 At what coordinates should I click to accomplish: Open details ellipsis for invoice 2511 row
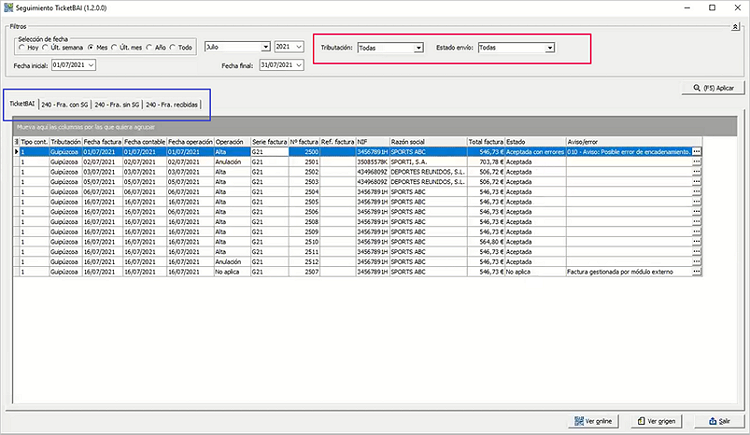(x=696, y=252)
